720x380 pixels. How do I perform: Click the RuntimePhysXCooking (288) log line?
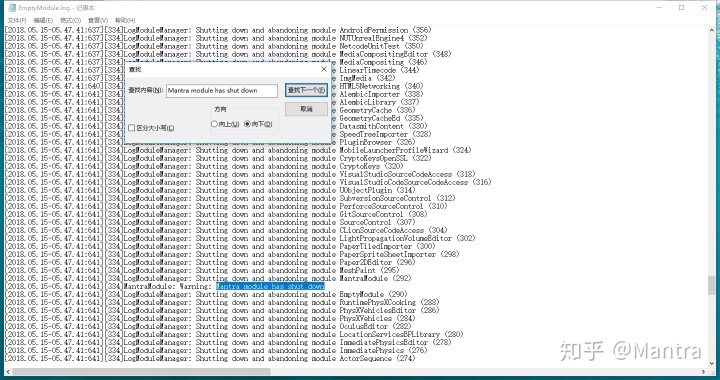(222, 302)
